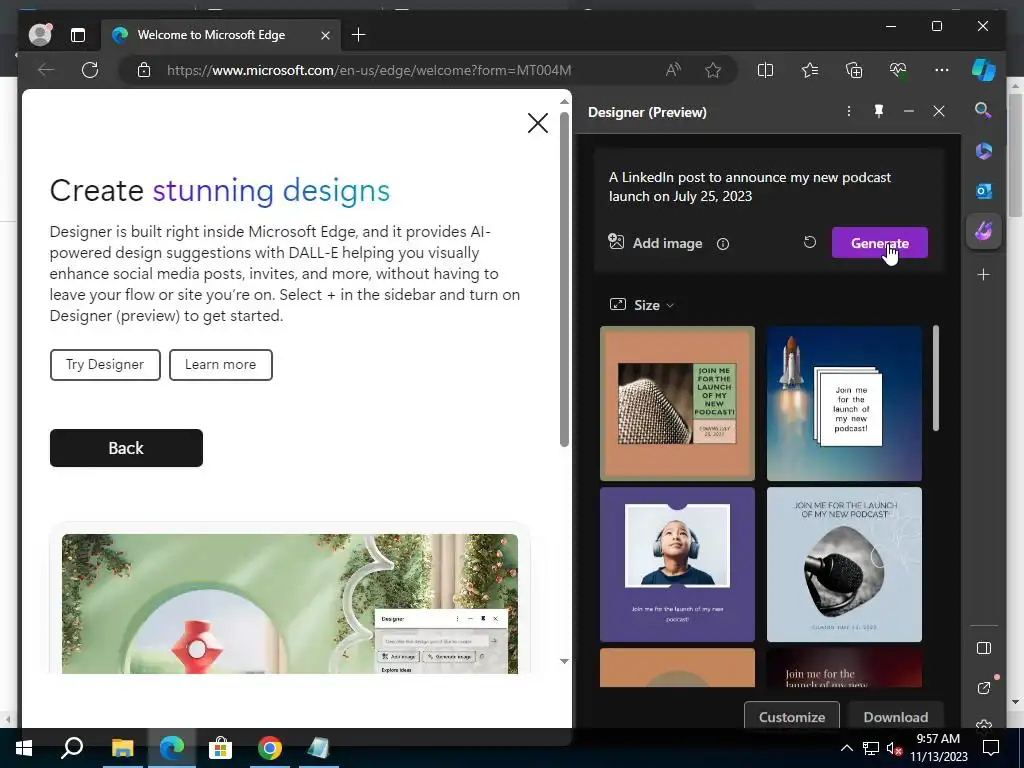
Task: Click the browser back arrow
Action: pyautogui.click(x=46, y=70)
